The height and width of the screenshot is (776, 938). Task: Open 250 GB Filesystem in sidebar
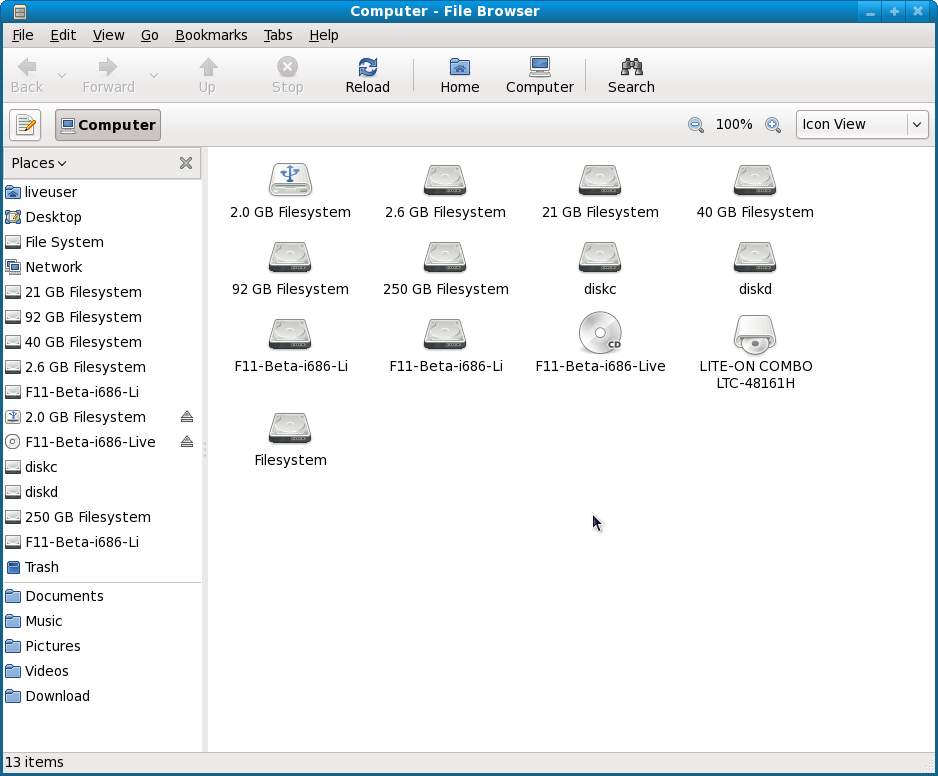(102, 517)
